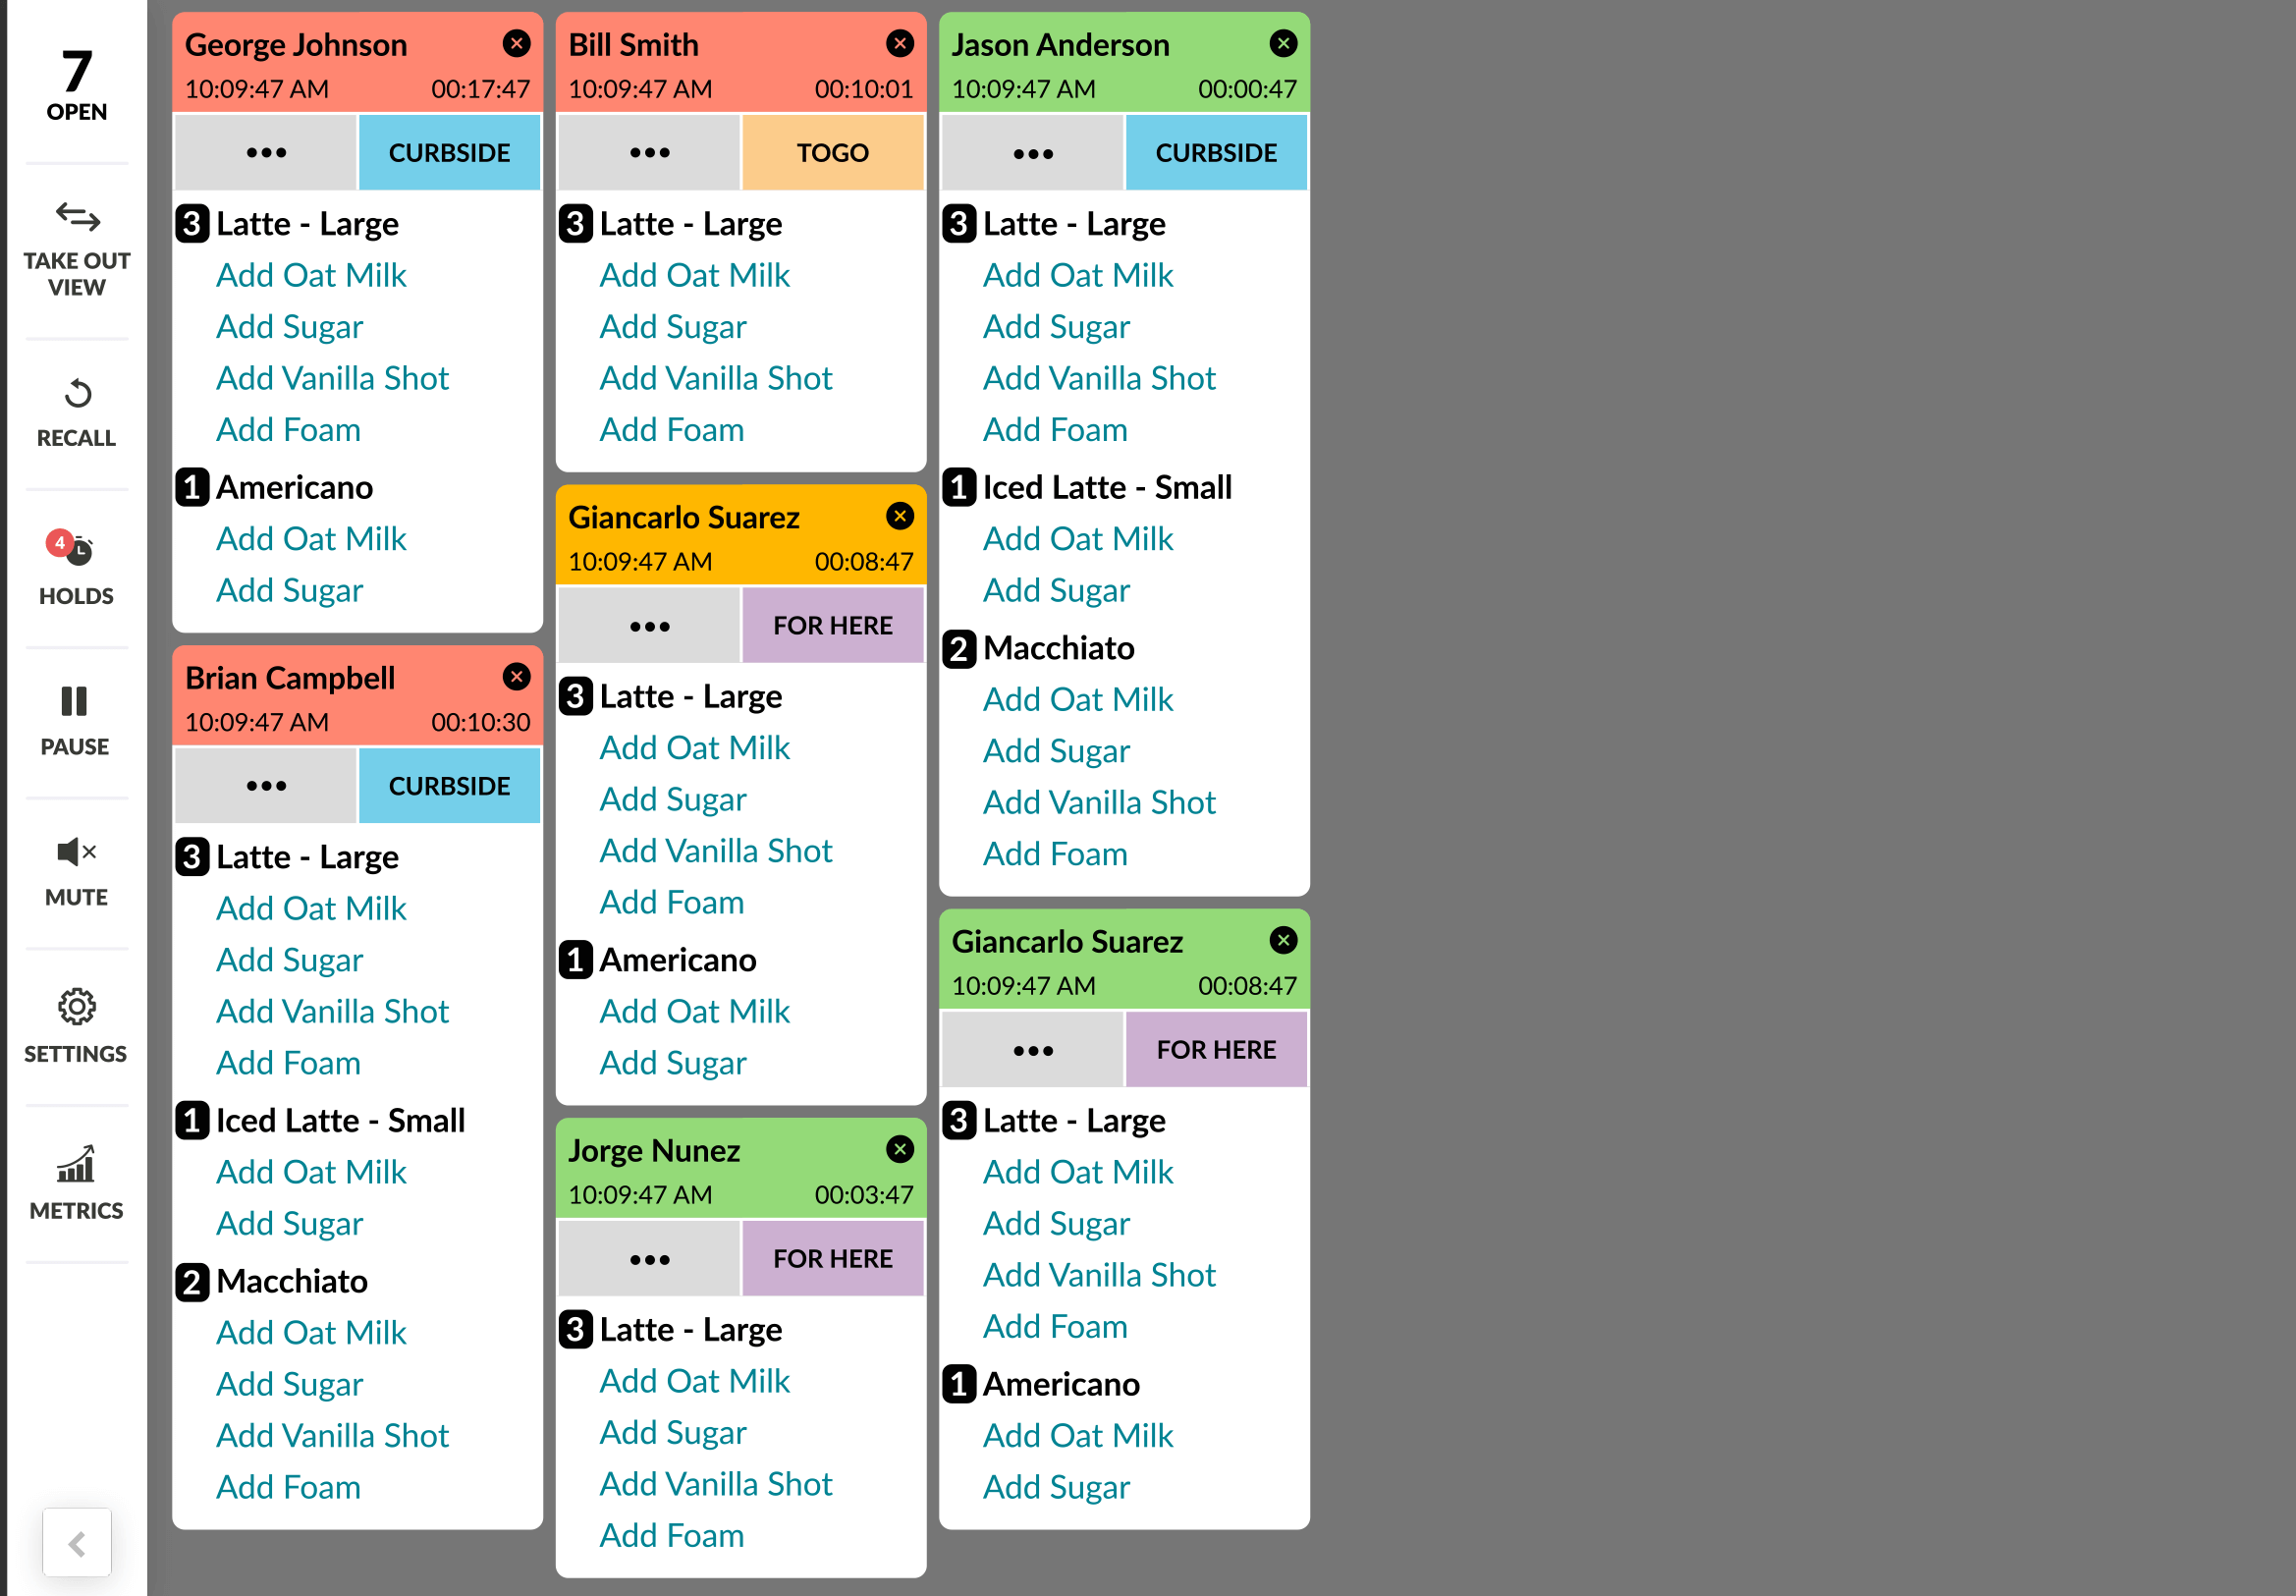
Task: Dismiss George Johnson's order ticket
Action: [516, 43]
